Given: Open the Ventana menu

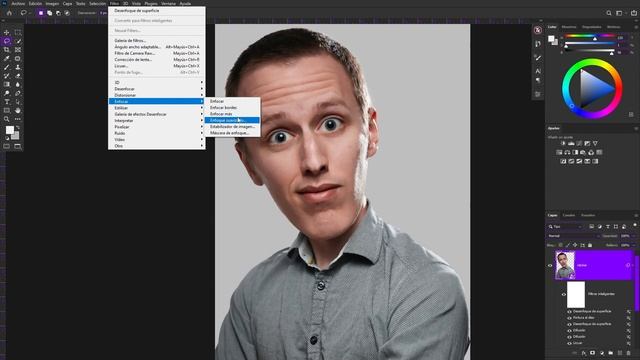Looking at the screenshot, I should pos(168,3).
